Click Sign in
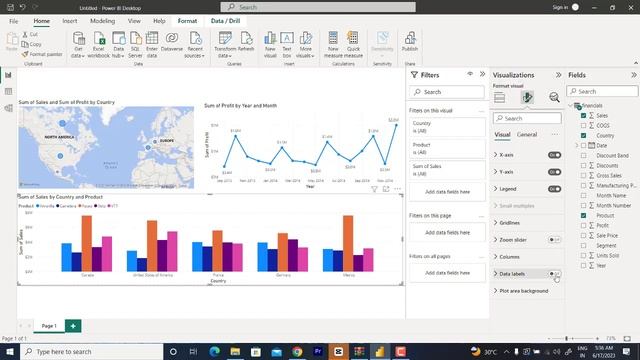Image resolution: width=640 pixels, height=360 pixels. pyautogui.click(x=560, y=7)
